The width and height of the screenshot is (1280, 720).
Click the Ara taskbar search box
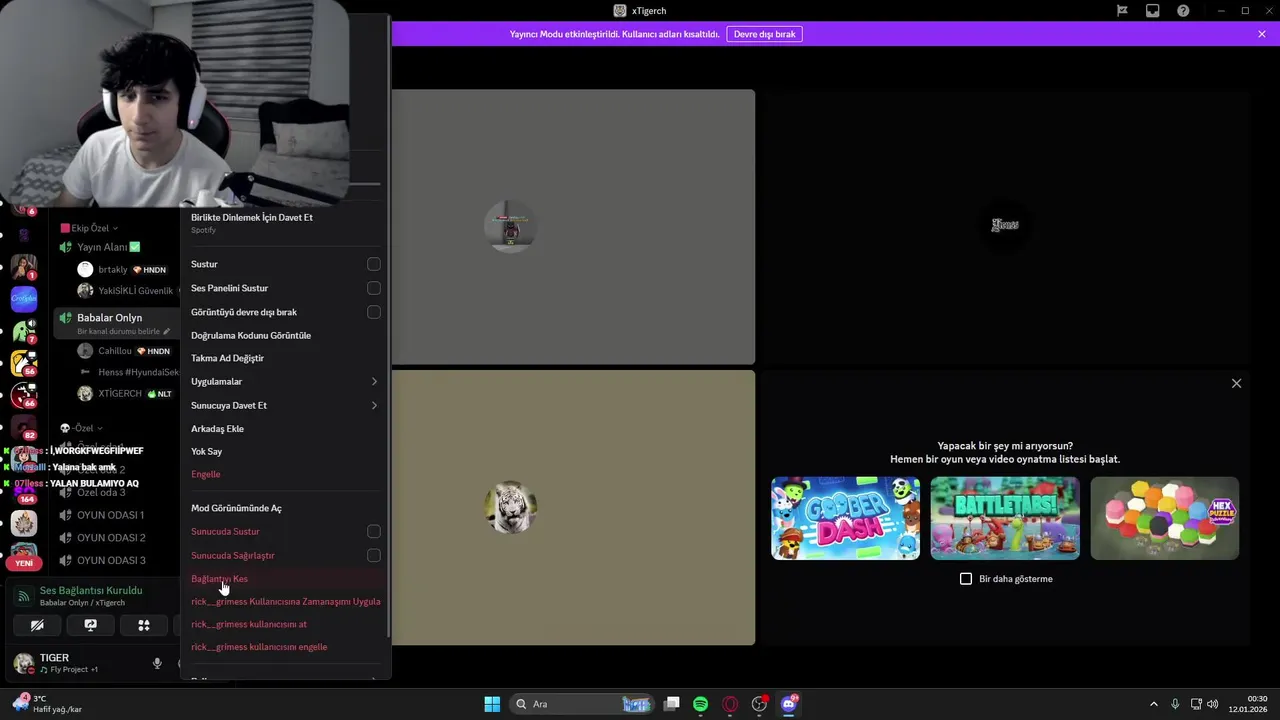click(x=584, y=704)
